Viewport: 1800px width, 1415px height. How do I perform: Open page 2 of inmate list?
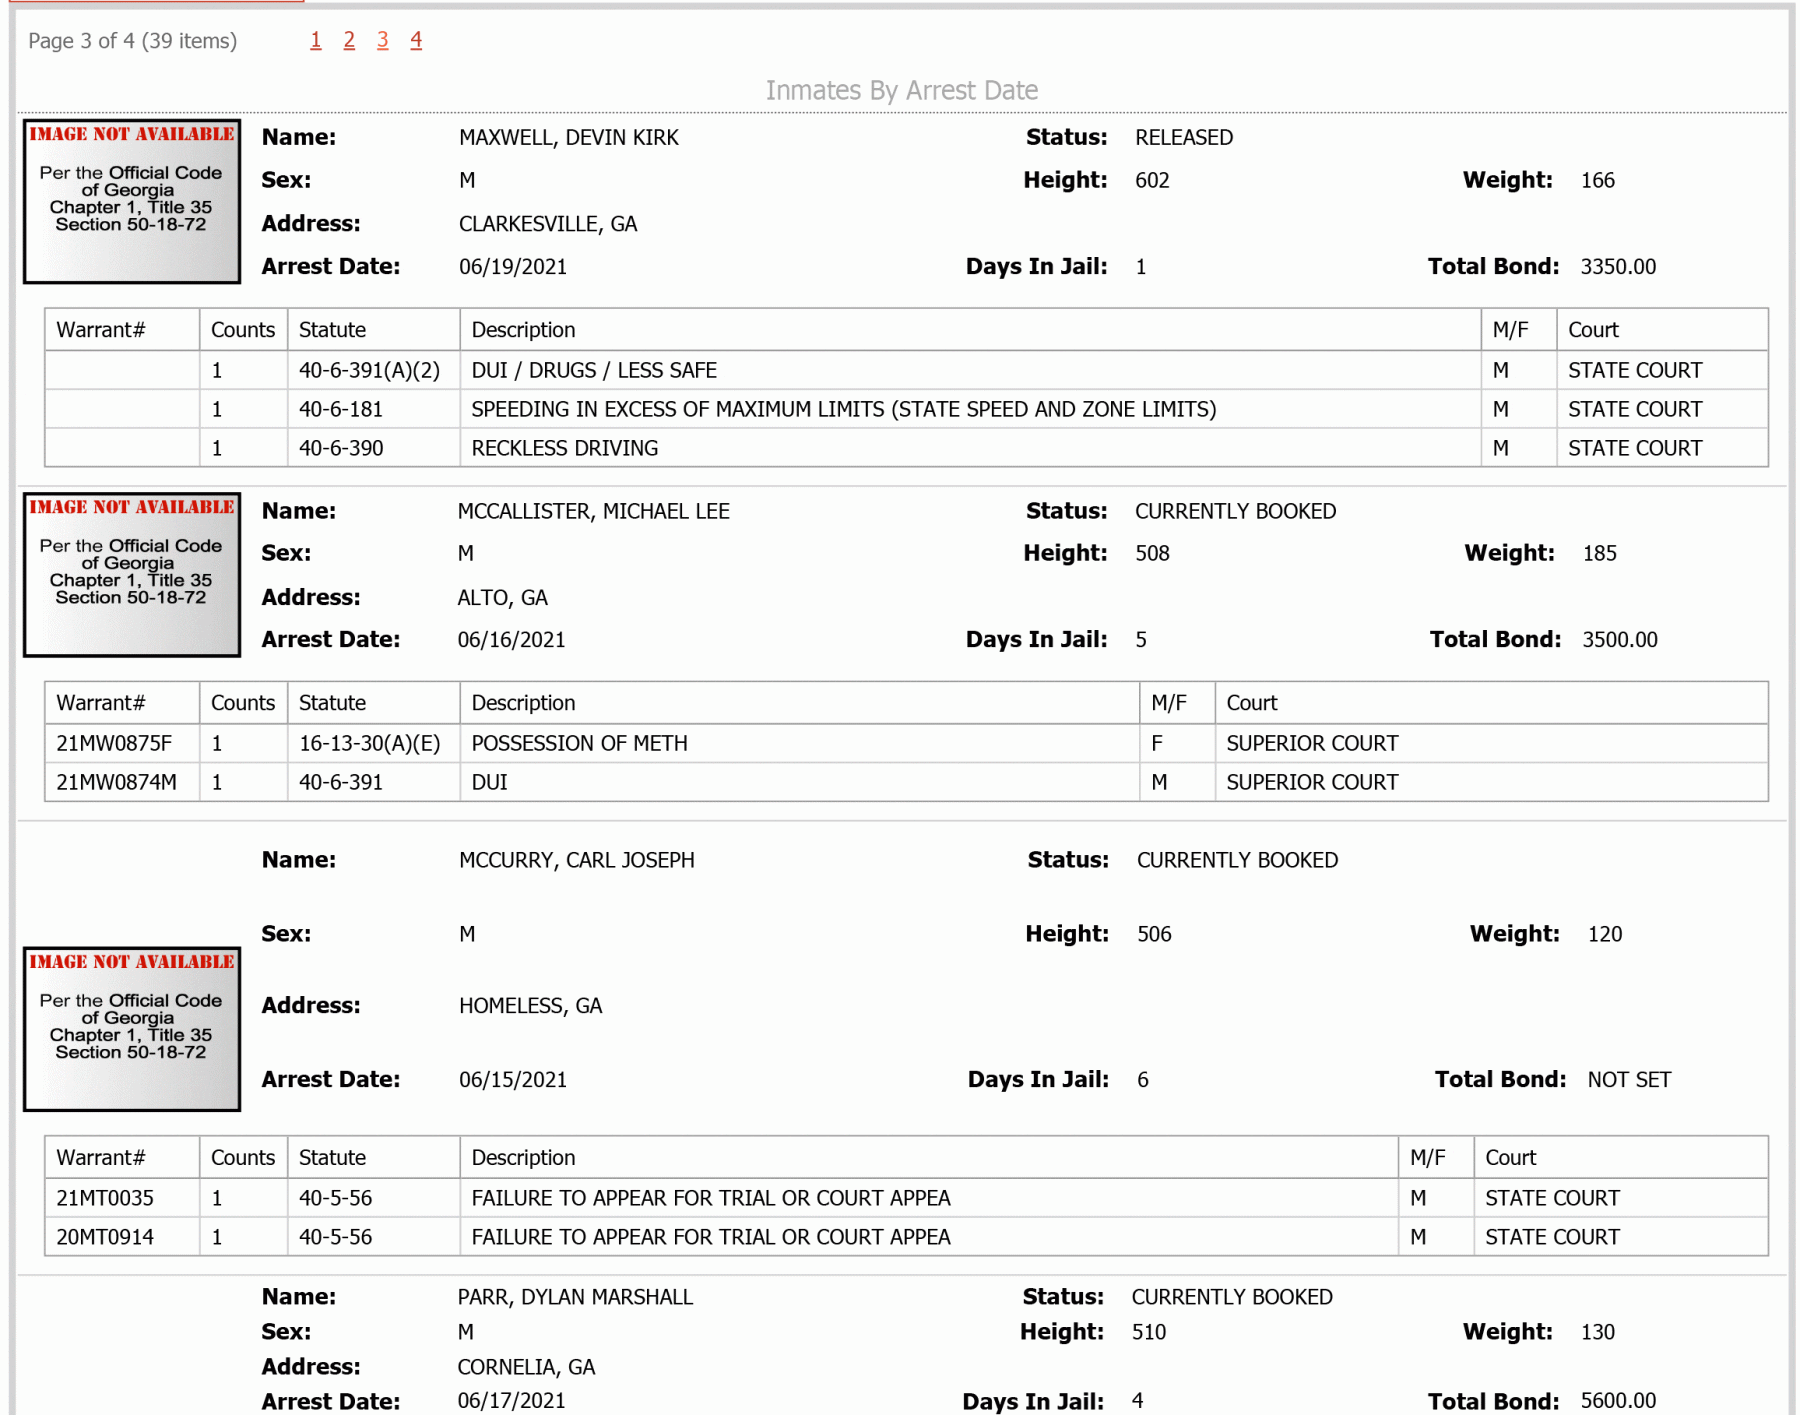pyautogui.click(x=349, y=41)
